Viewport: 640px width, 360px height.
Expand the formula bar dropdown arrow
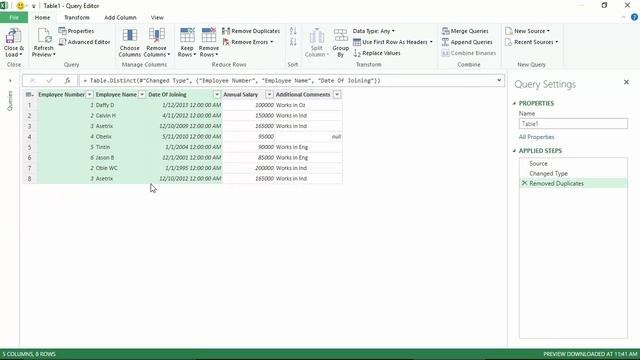(x=499, y=80)
